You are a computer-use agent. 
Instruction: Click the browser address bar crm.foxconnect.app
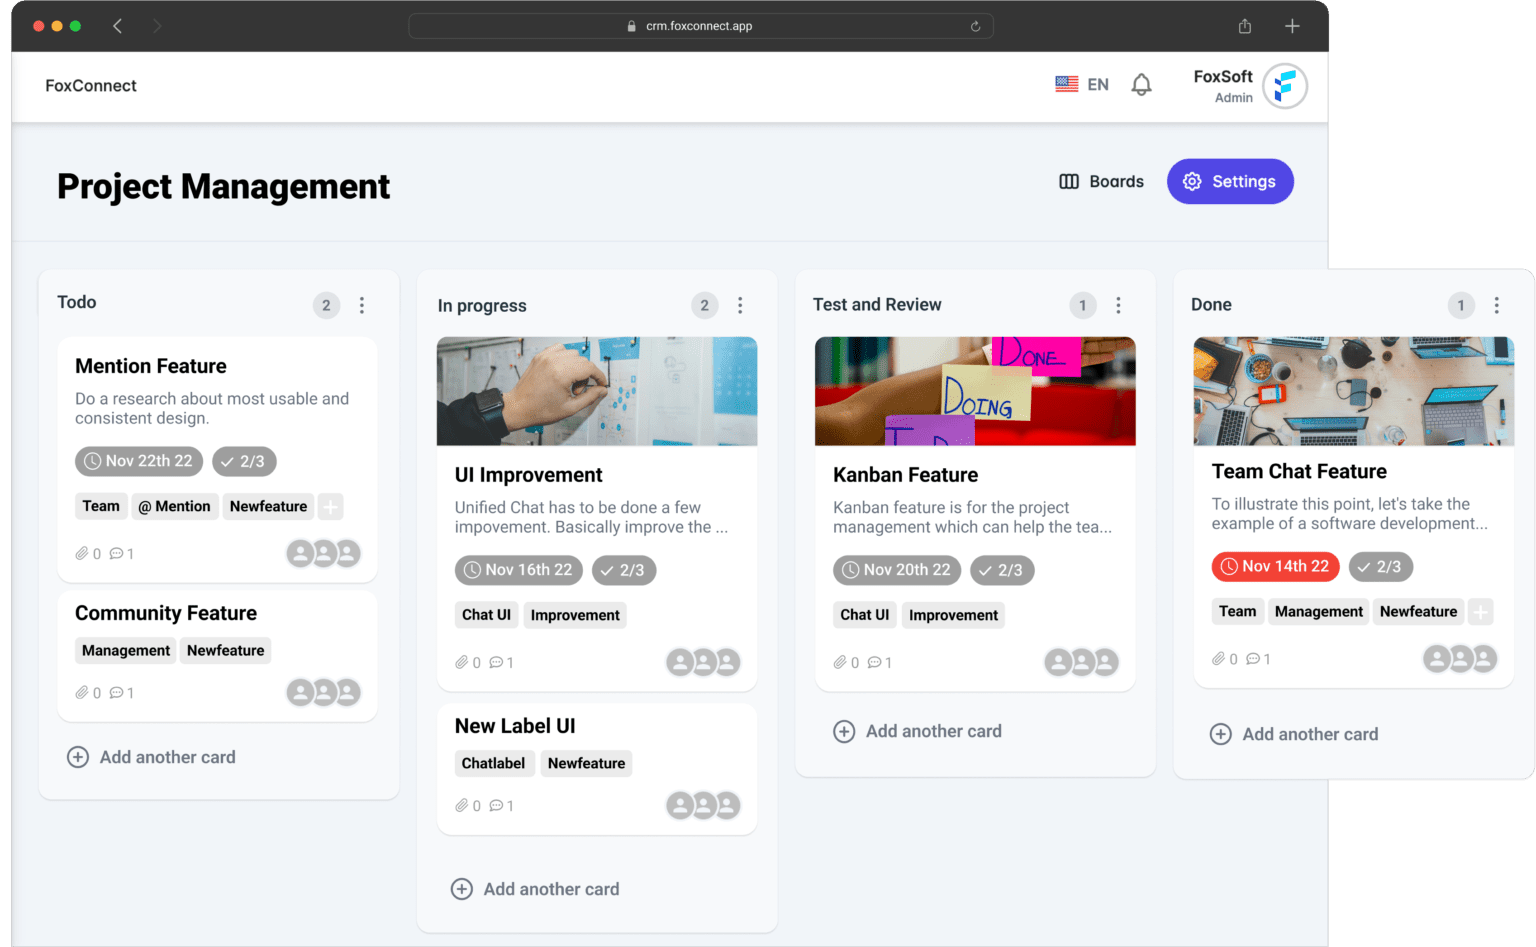[x=700, y=26]
